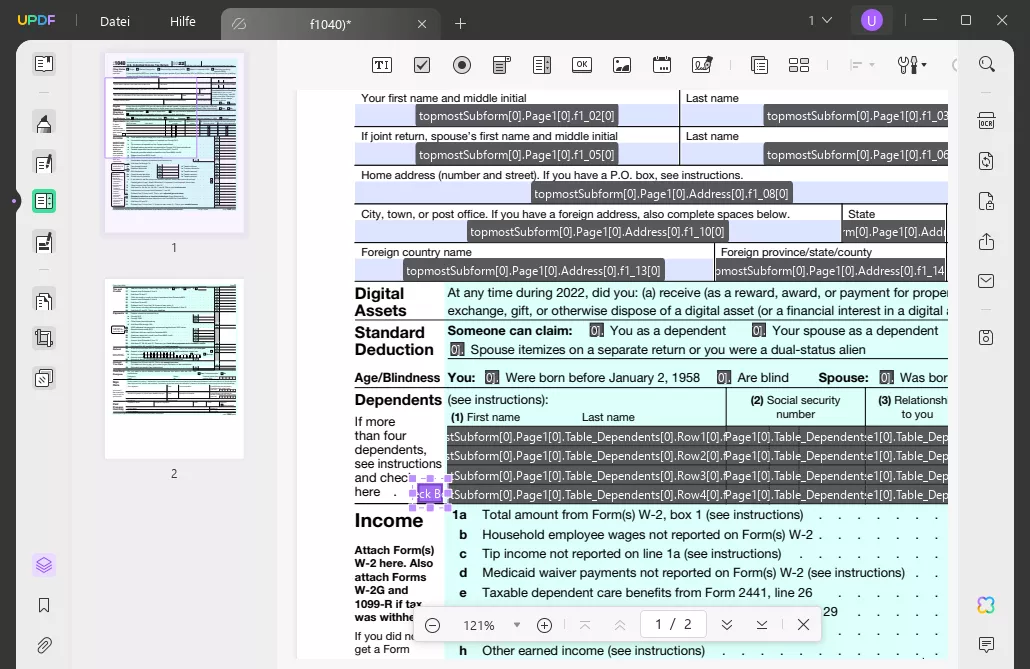
Task: Click the Fill & Sign icon in left sidebar
Action: pyautogui.click(x=44, y=242)
